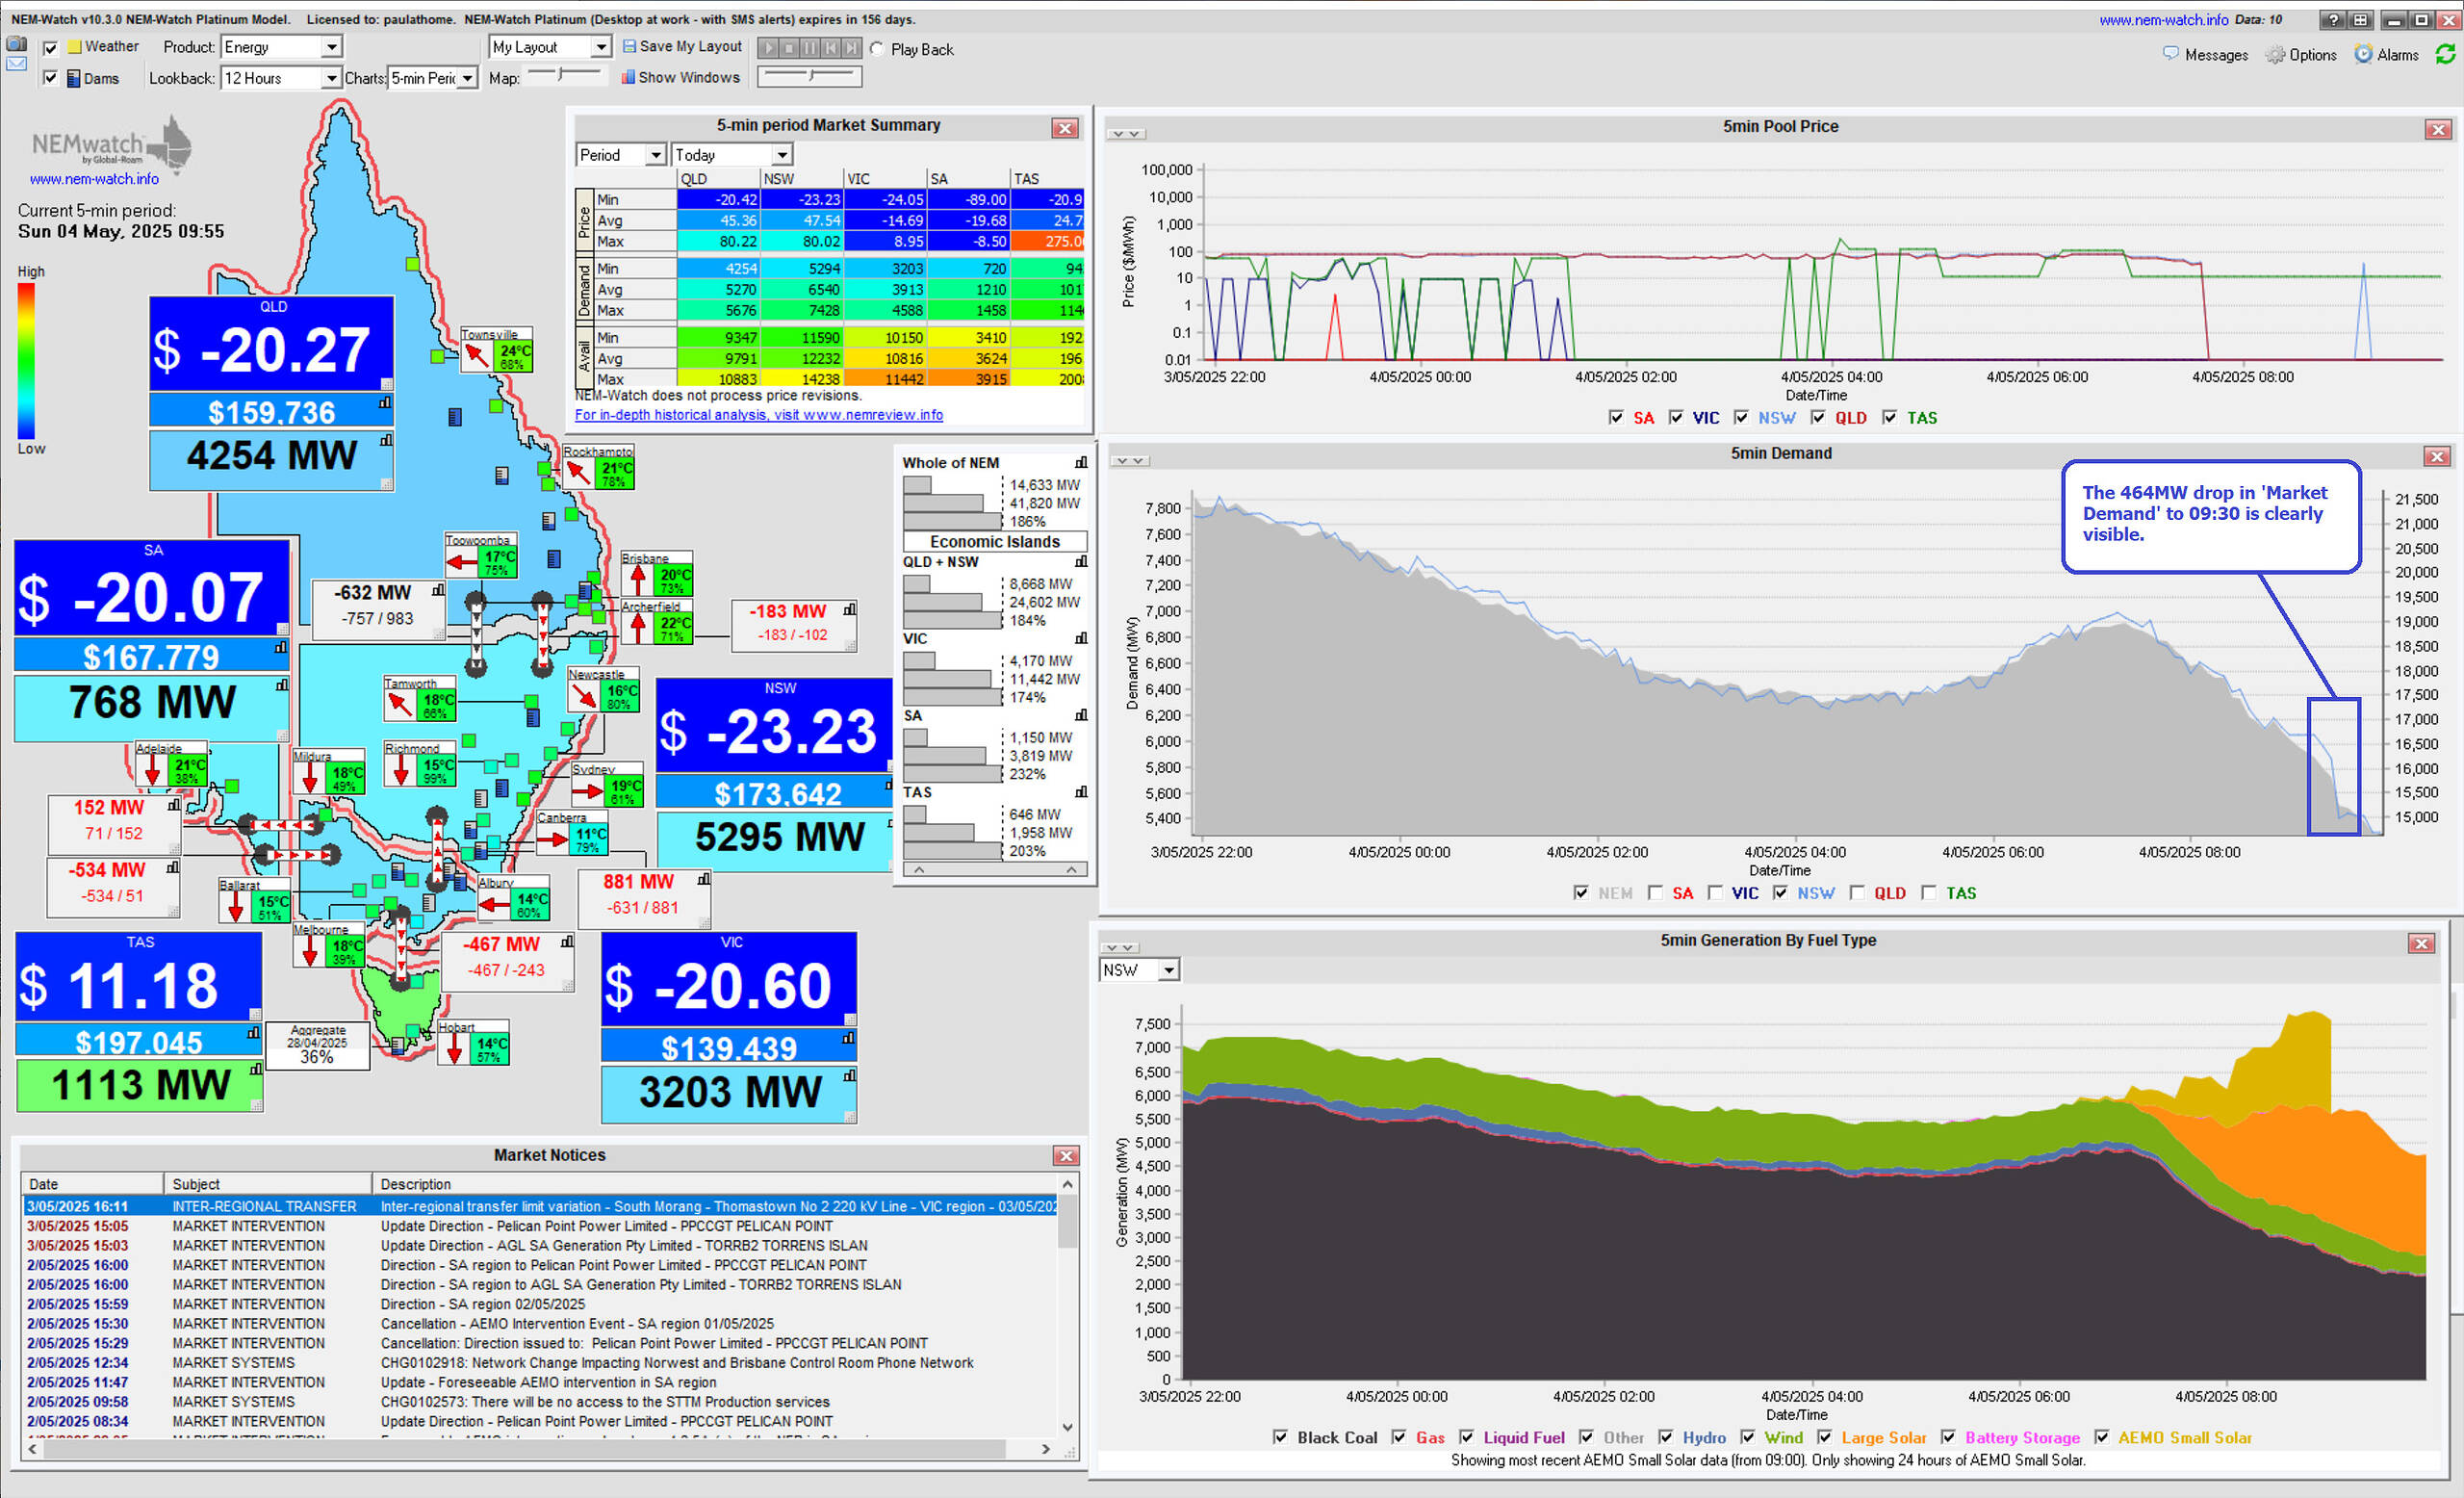Open the Today dropdown in Market Summary

coord(732,155)
